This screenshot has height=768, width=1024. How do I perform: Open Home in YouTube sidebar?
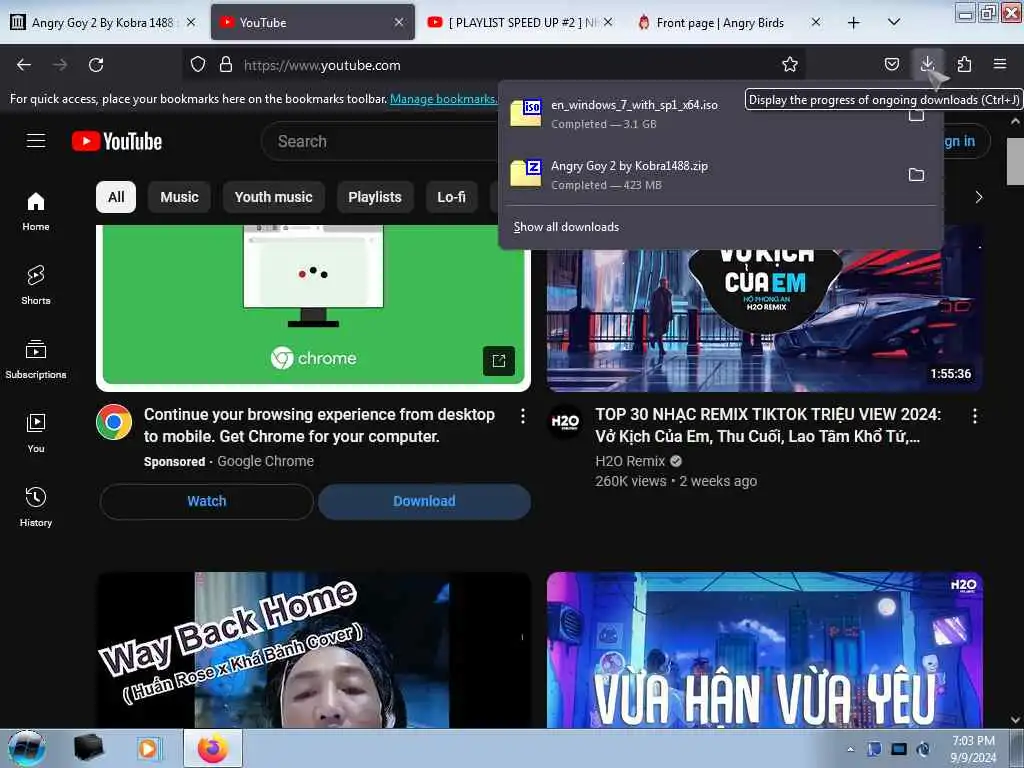point(36,212)
